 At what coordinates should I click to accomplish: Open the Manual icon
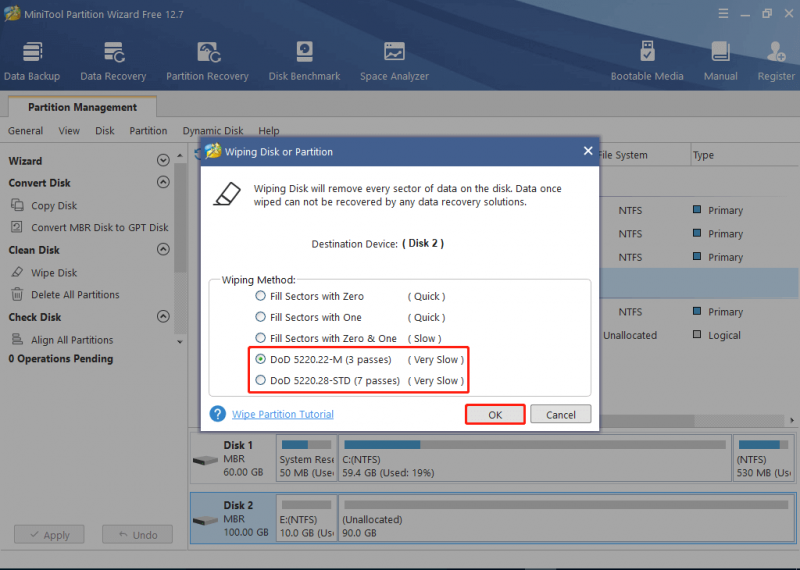coord(720,61)
